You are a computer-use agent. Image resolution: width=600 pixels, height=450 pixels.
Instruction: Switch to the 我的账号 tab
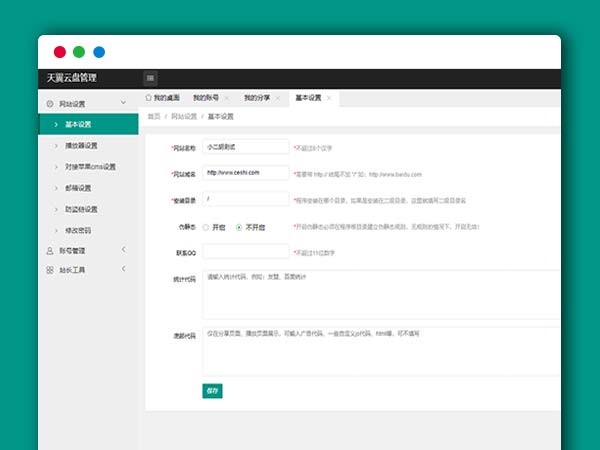pyautogui.click(x=205, y=98)
